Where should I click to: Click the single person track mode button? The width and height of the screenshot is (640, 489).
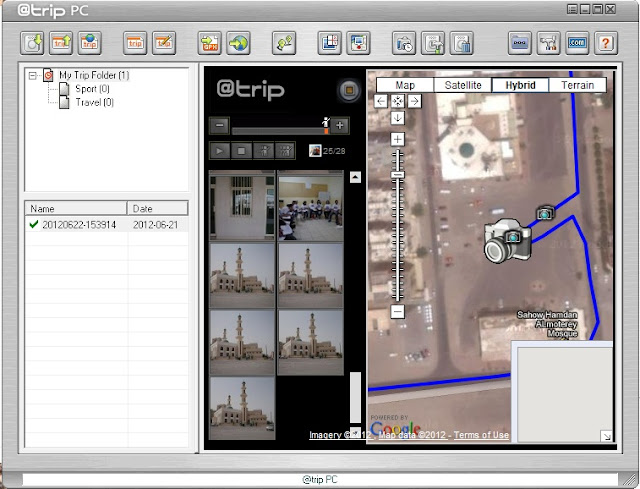pos(264,151)
